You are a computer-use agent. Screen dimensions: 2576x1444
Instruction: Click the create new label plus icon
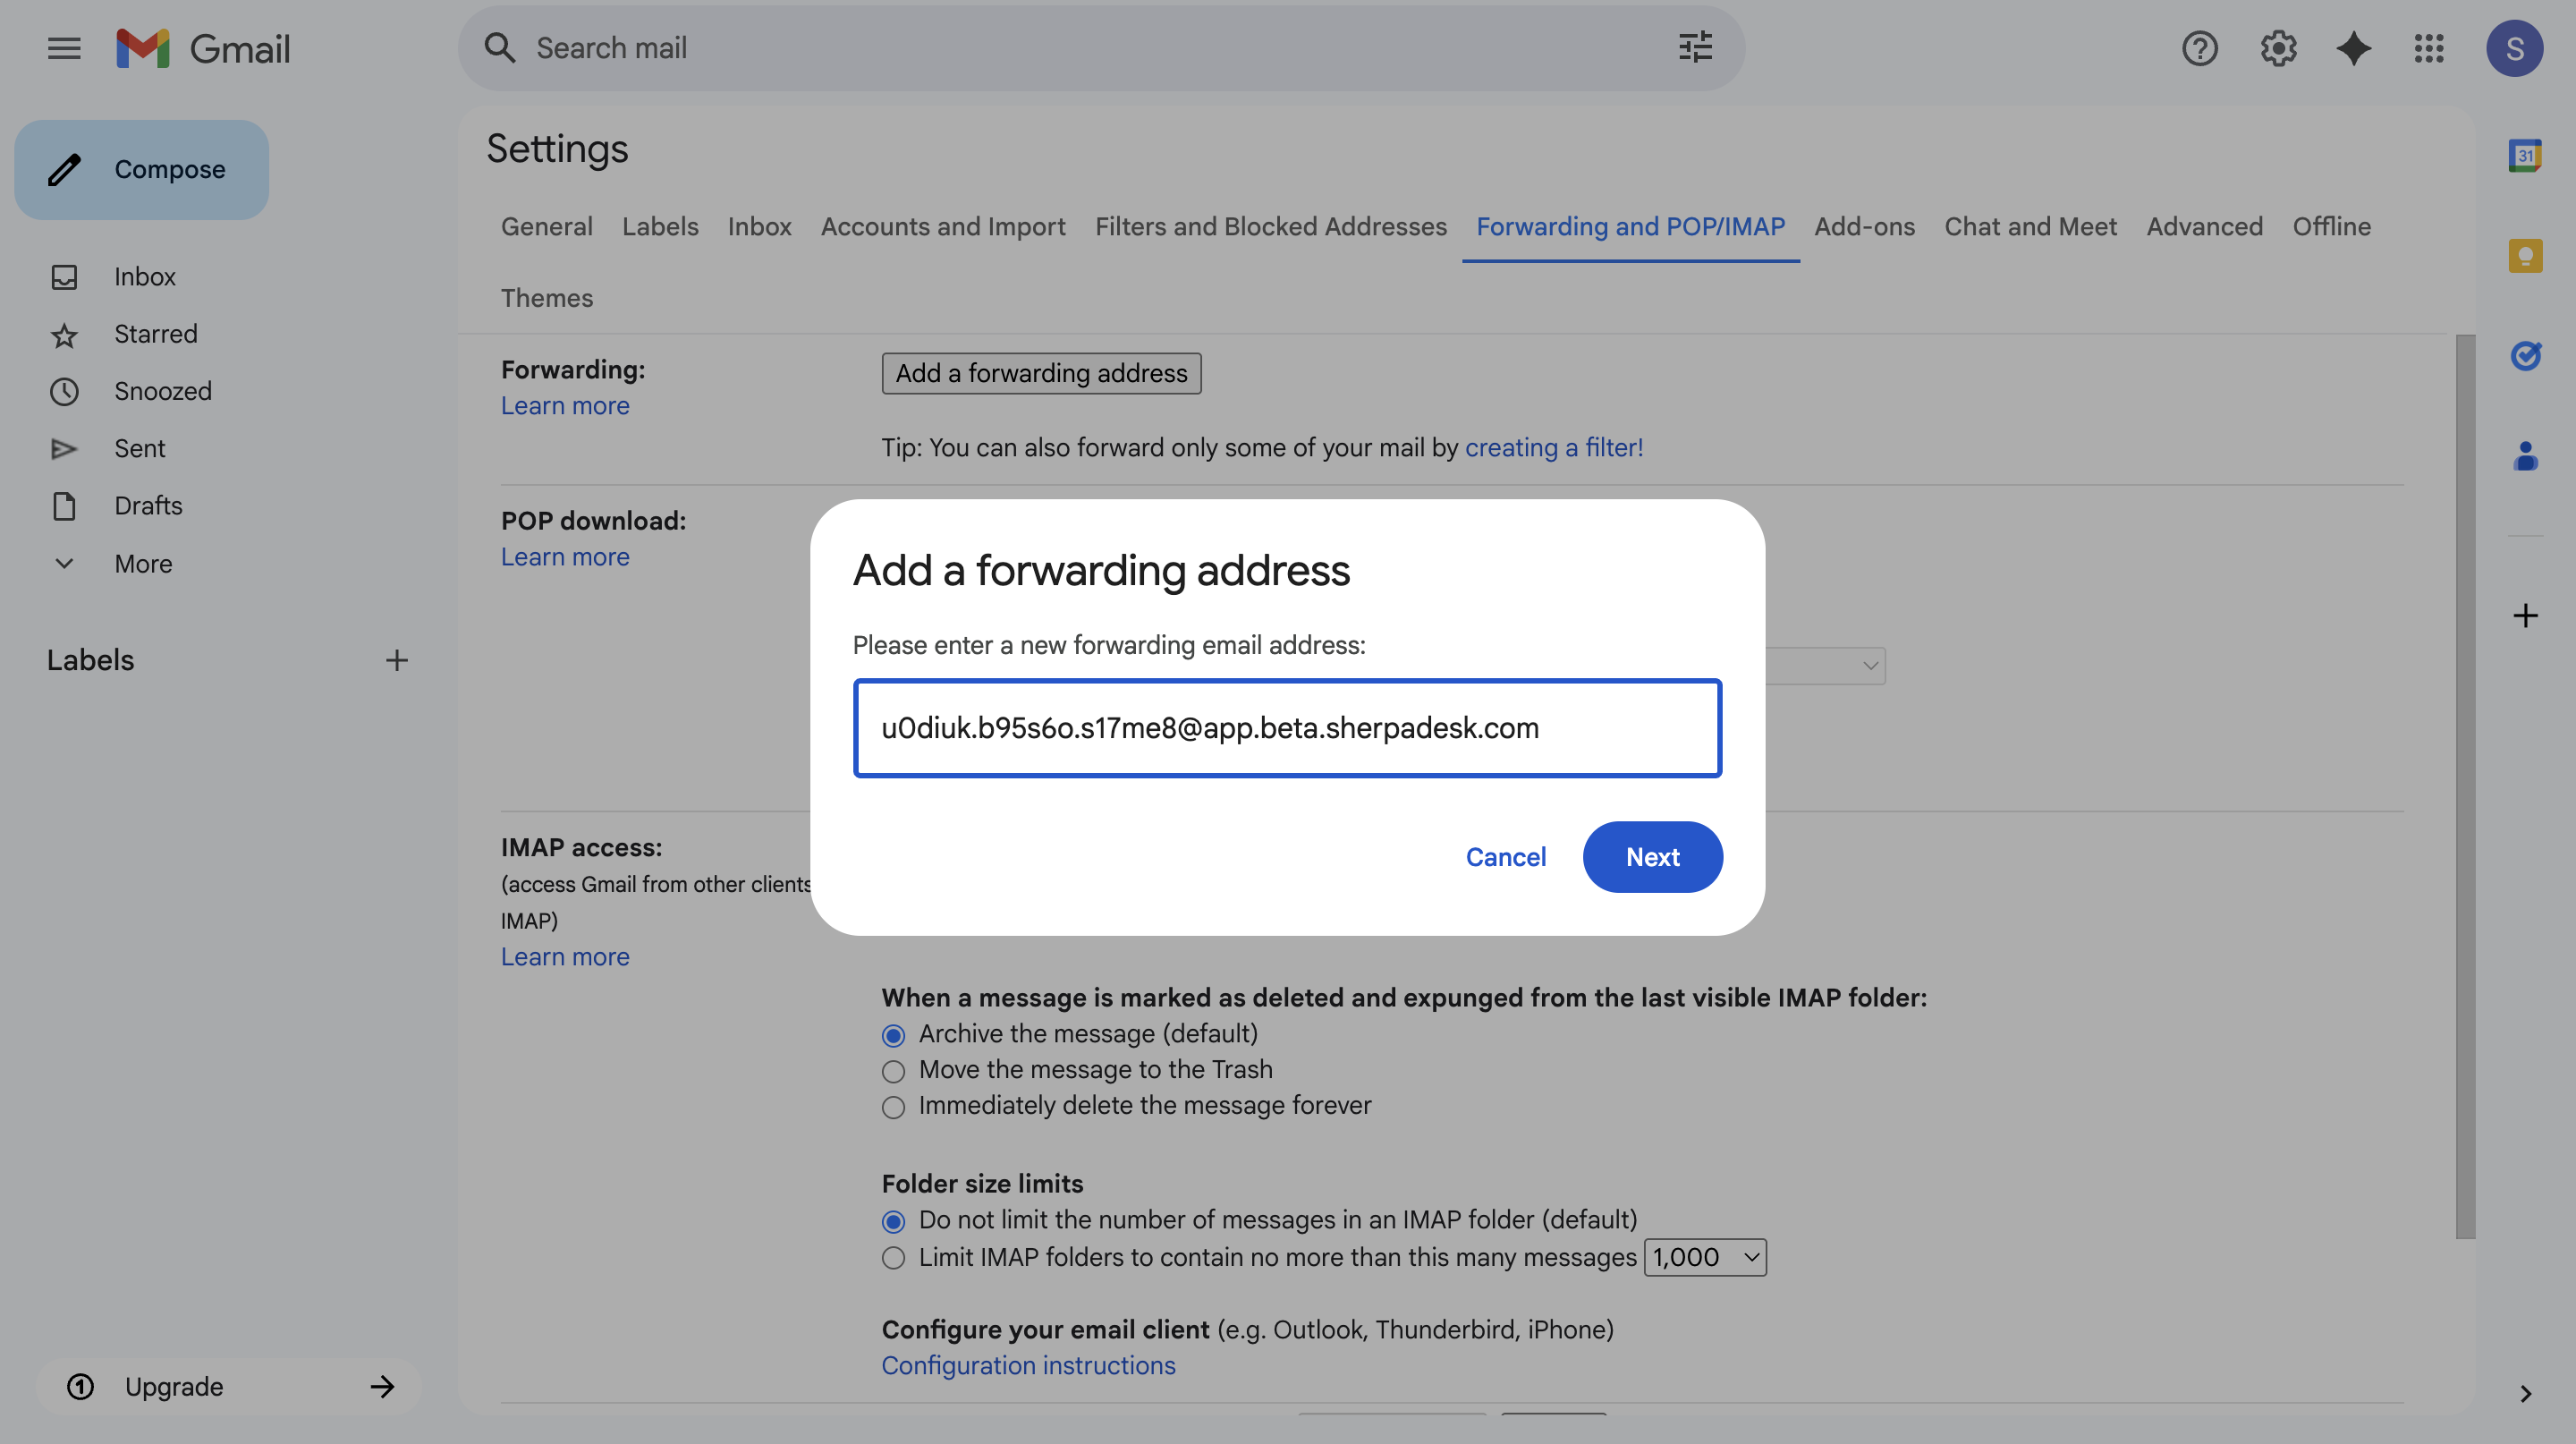coord(396,660)
